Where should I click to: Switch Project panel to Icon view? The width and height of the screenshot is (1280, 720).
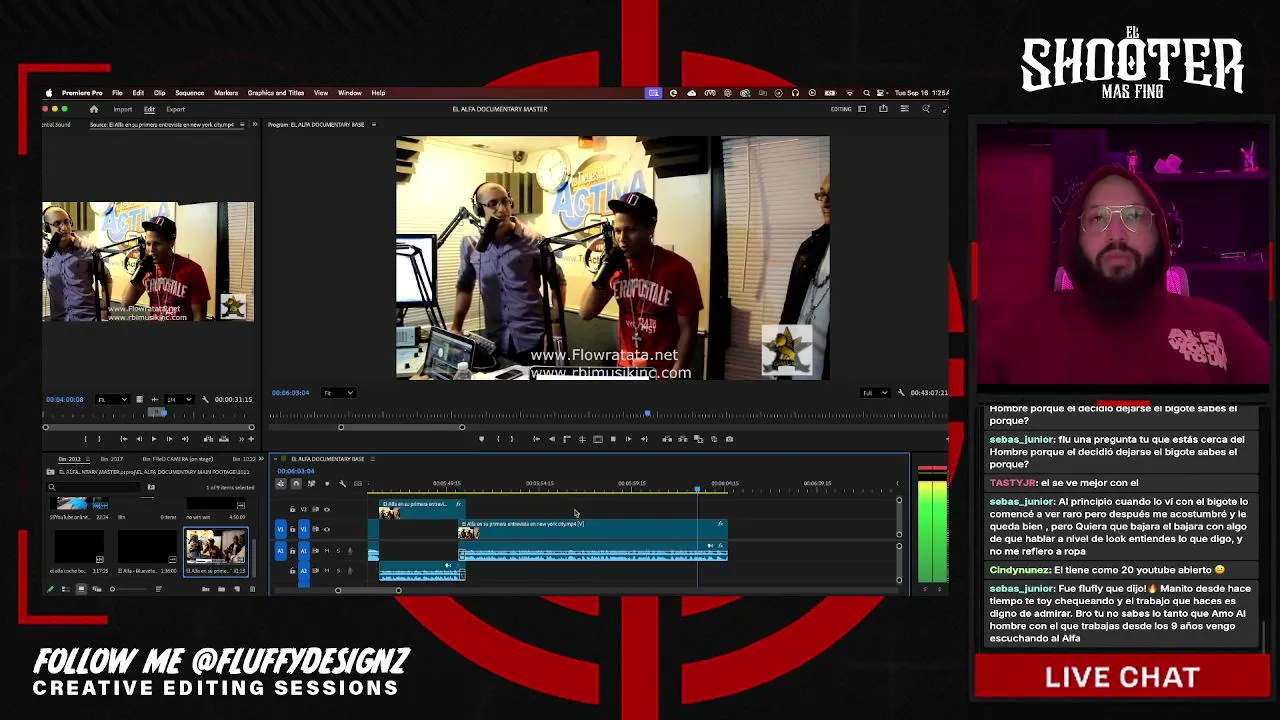tap(81, 589)
